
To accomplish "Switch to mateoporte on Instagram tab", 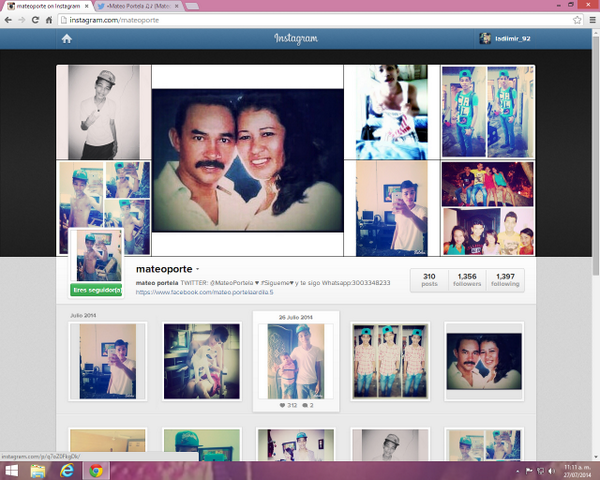I will pos(48,6).
